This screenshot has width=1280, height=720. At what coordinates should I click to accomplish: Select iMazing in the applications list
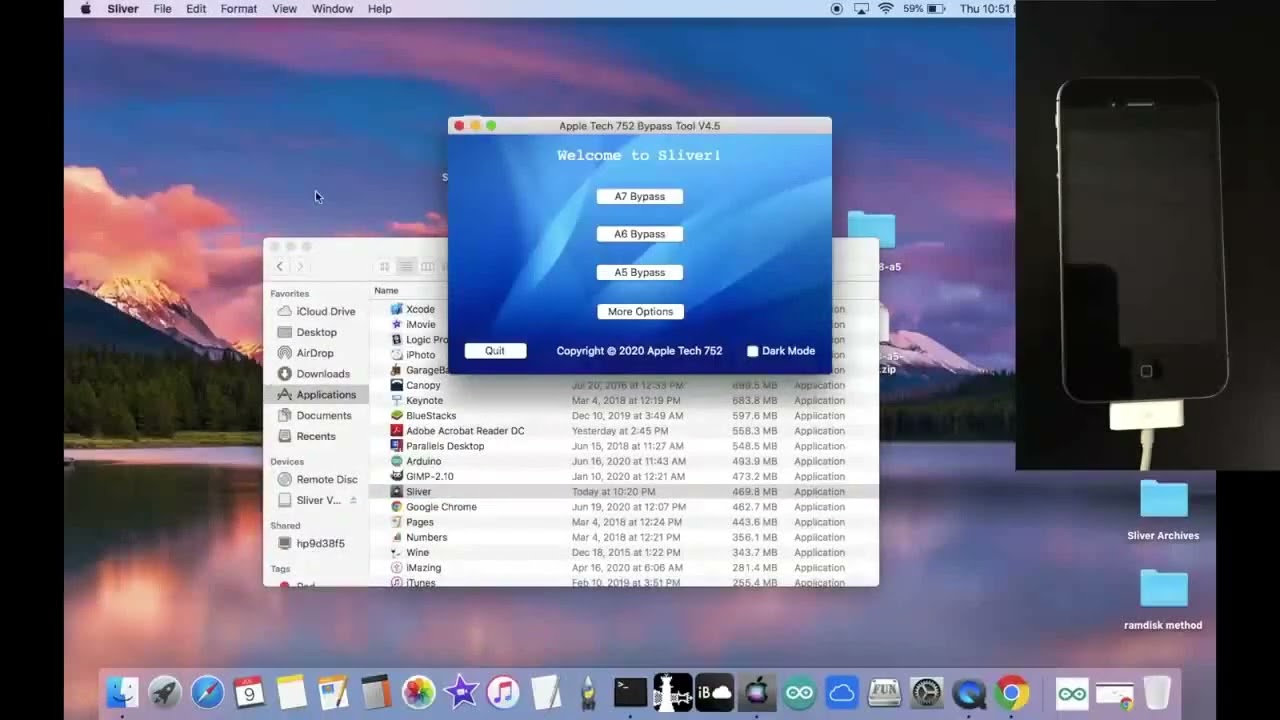tap(624, 568)
